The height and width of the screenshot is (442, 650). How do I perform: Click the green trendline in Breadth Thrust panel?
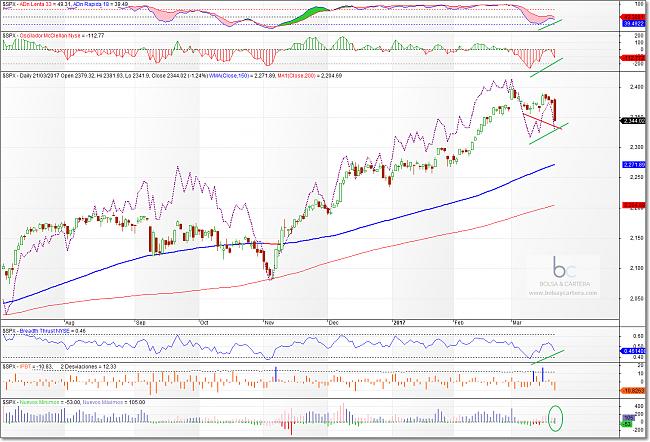coord(548,353)
